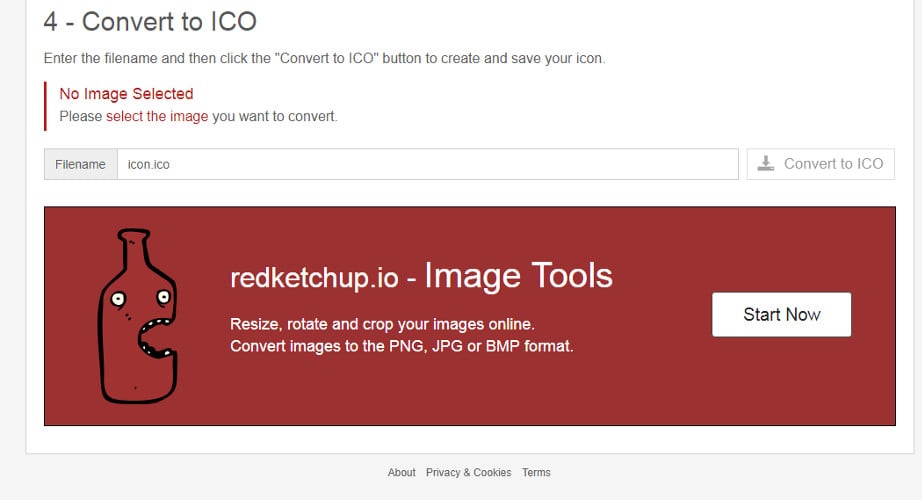
Task: Click the "Enter the filename" instruction text
Action: 324,58
